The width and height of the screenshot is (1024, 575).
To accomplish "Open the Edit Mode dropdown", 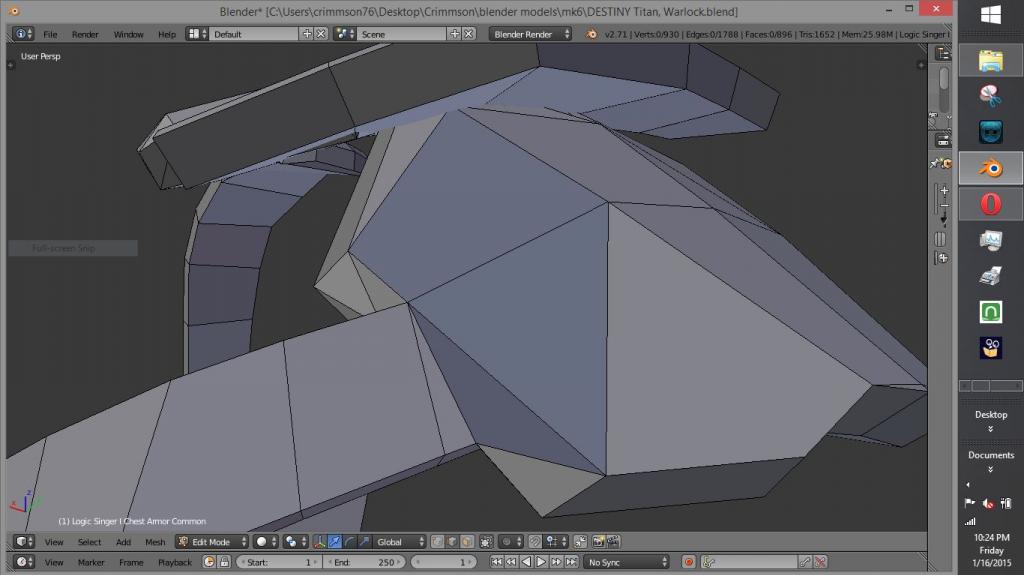I will (x=211, y=542).
